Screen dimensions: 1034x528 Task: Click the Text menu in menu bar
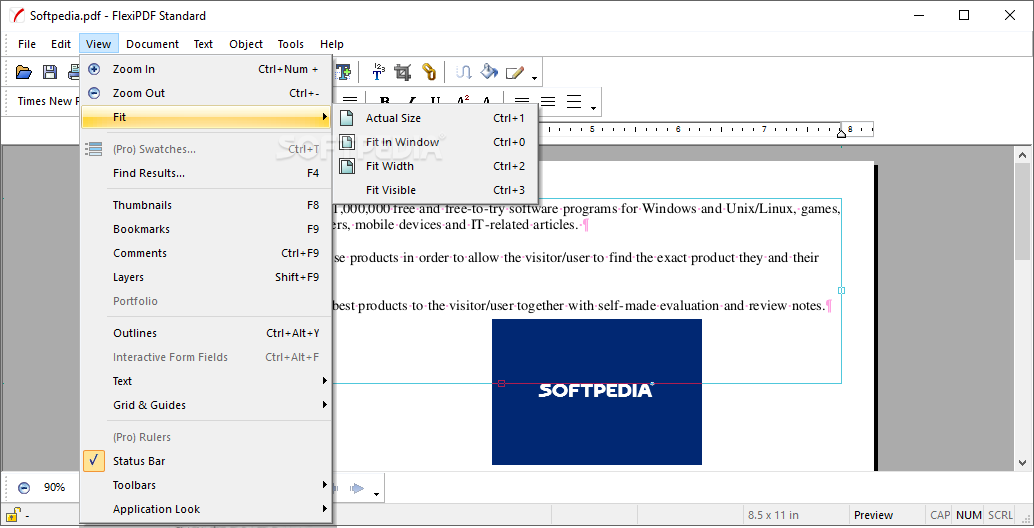(x=203, y=44)
